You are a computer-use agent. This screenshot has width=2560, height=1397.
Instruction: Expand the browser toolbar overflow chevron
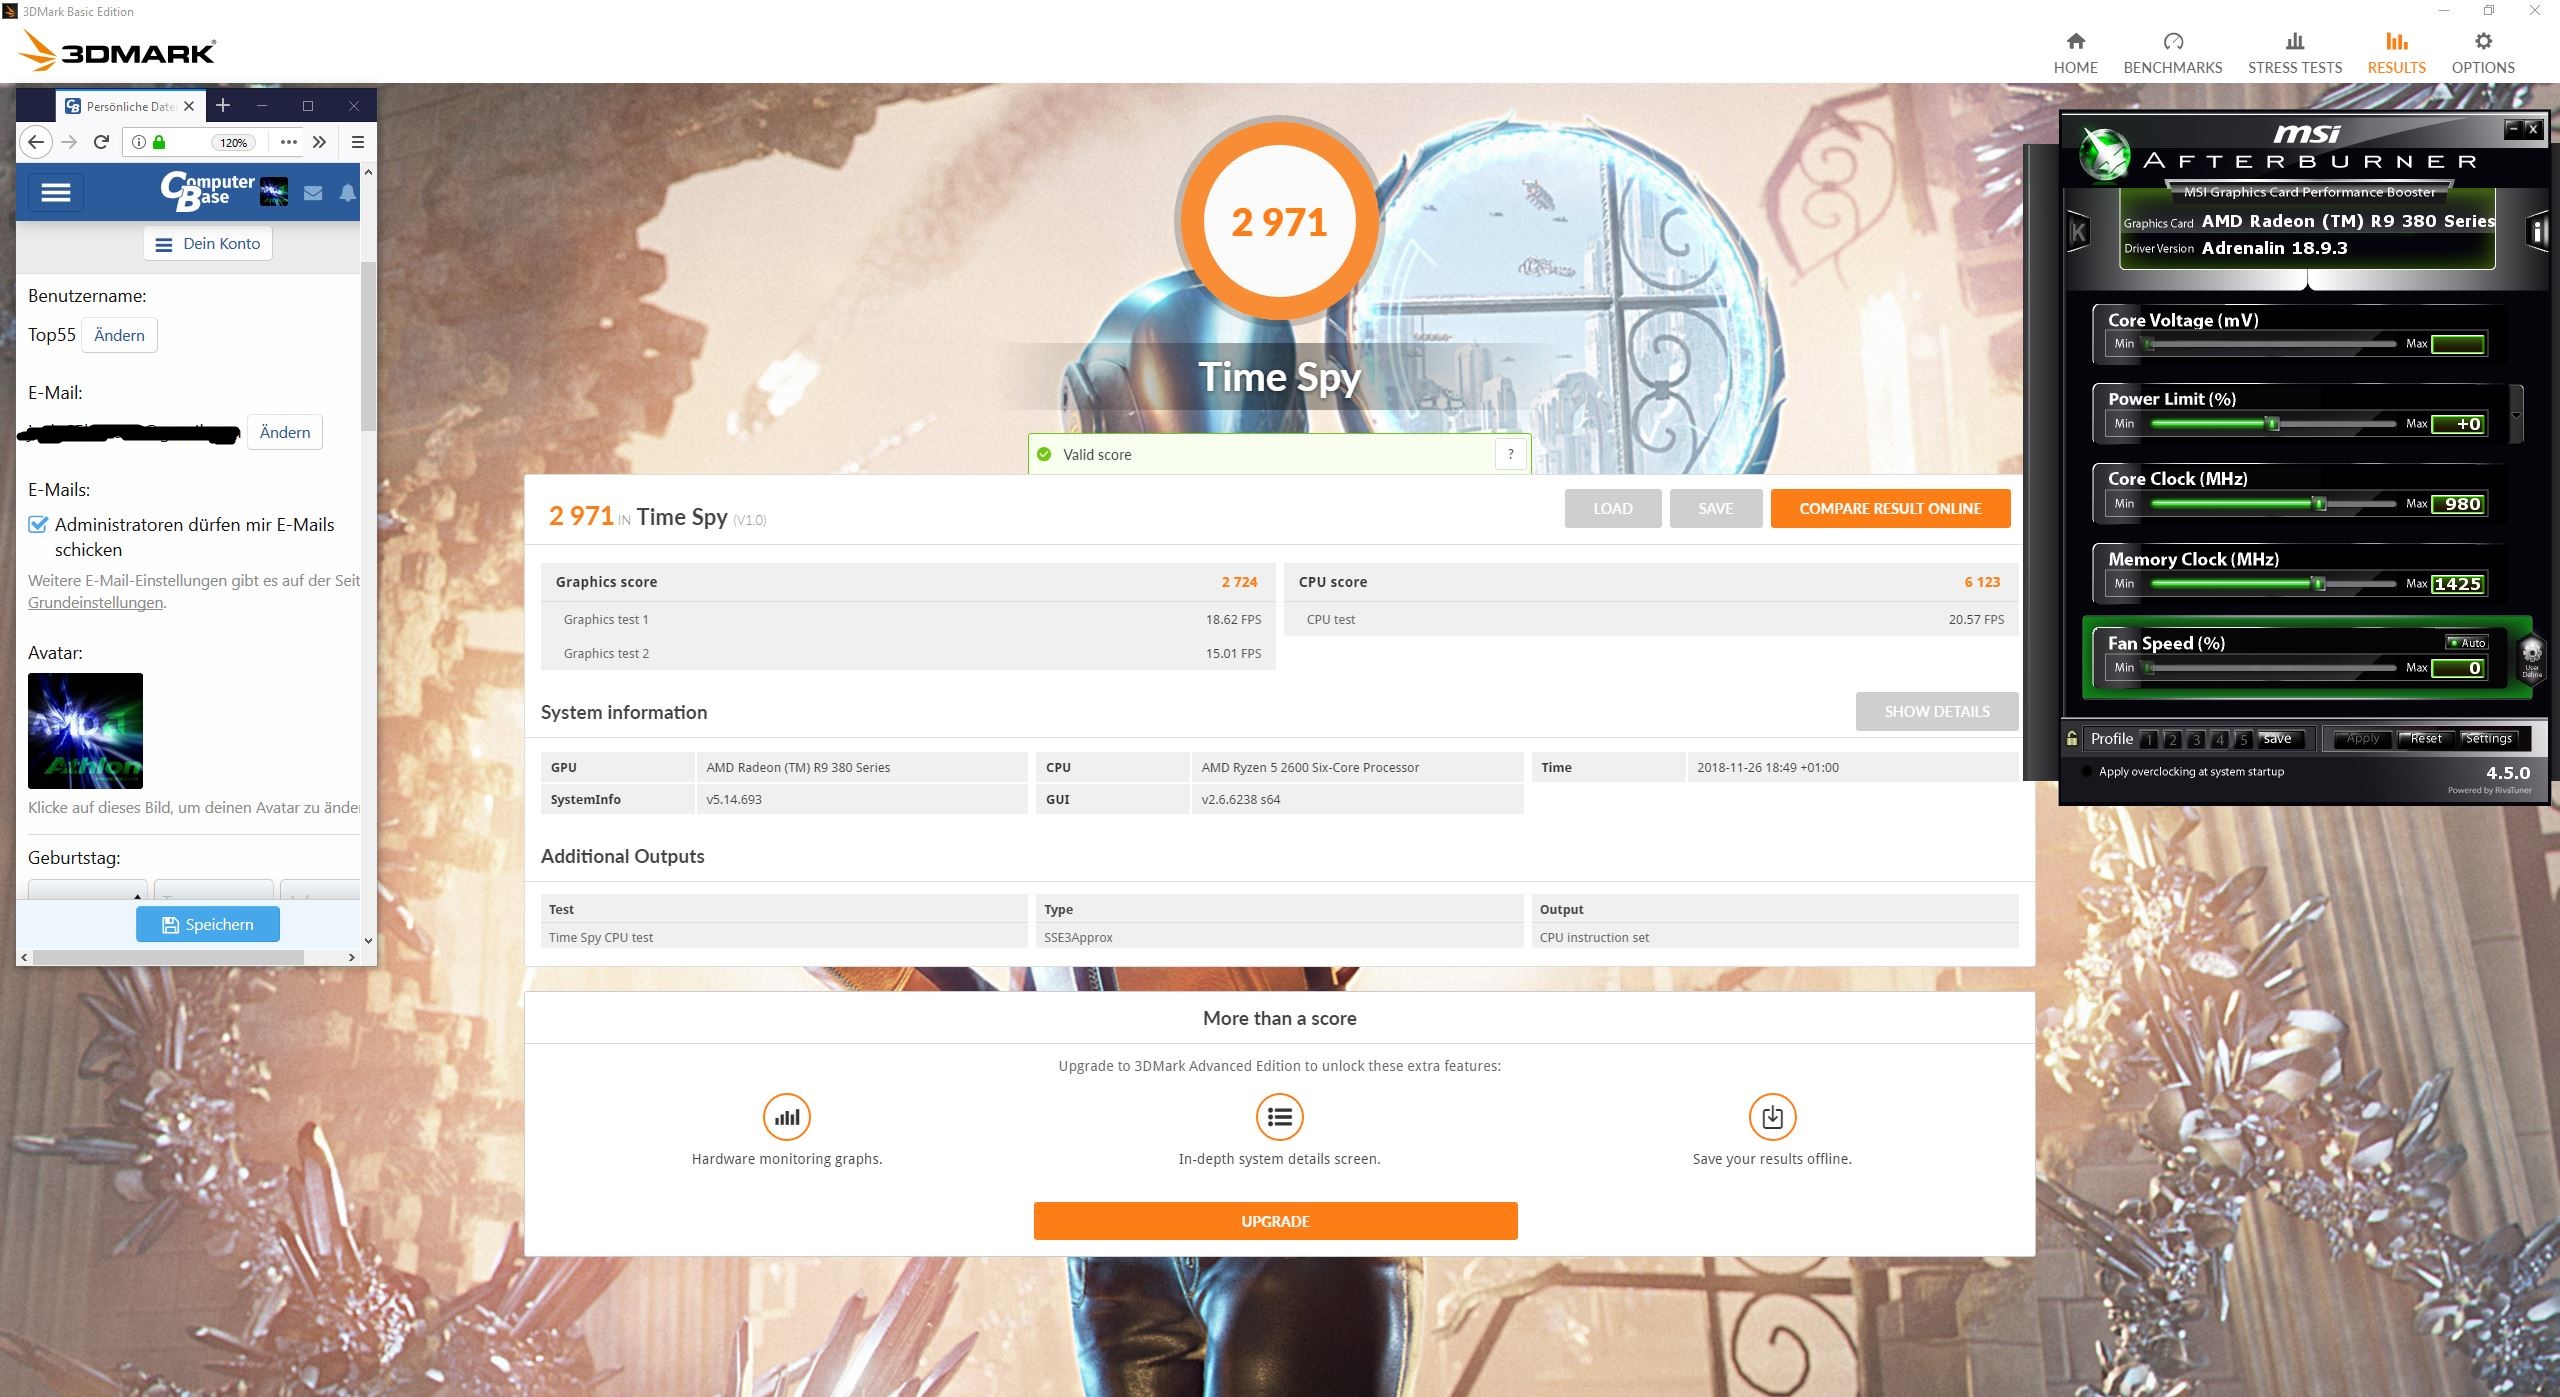coord(319,142)
